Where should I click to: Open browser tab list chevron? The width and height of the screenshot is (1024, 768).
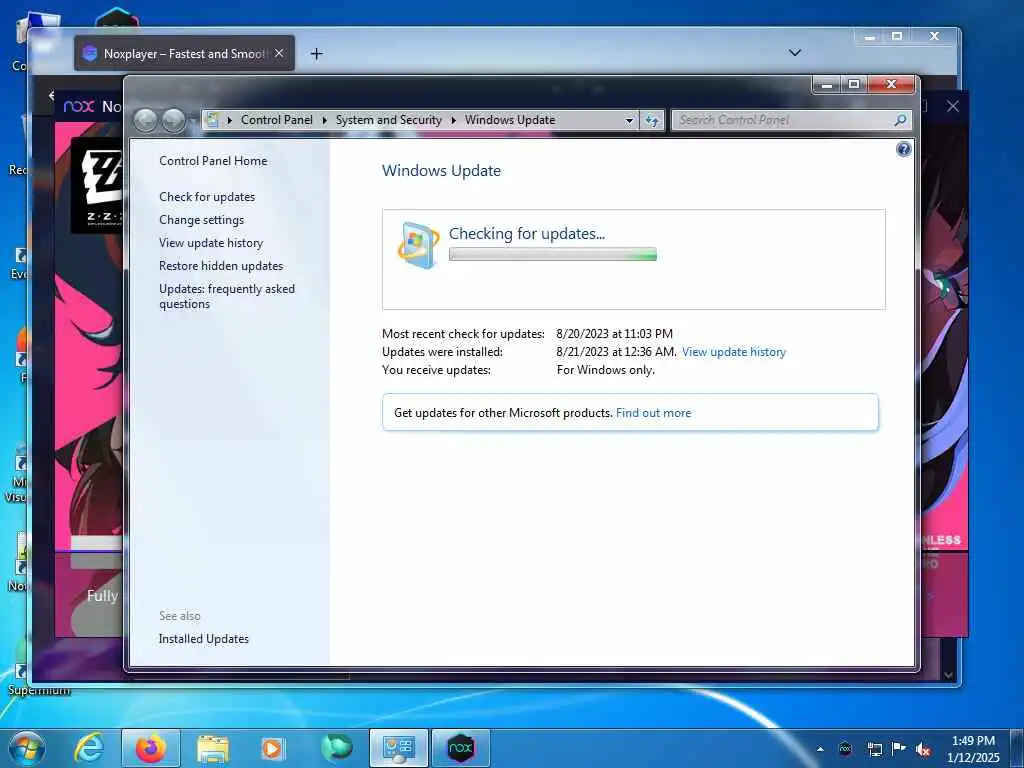coord(795,53)
